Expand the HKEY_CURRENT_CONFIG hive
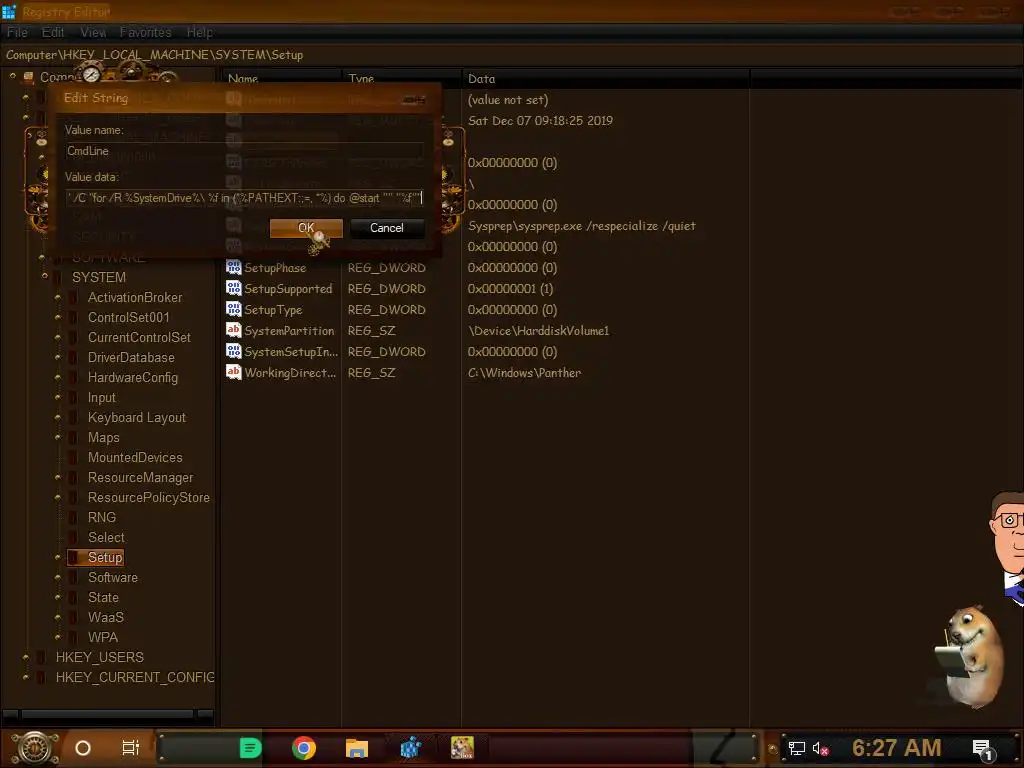This screenshot has height=768, width=1024. pyautogui.click(x=25, y=677)
